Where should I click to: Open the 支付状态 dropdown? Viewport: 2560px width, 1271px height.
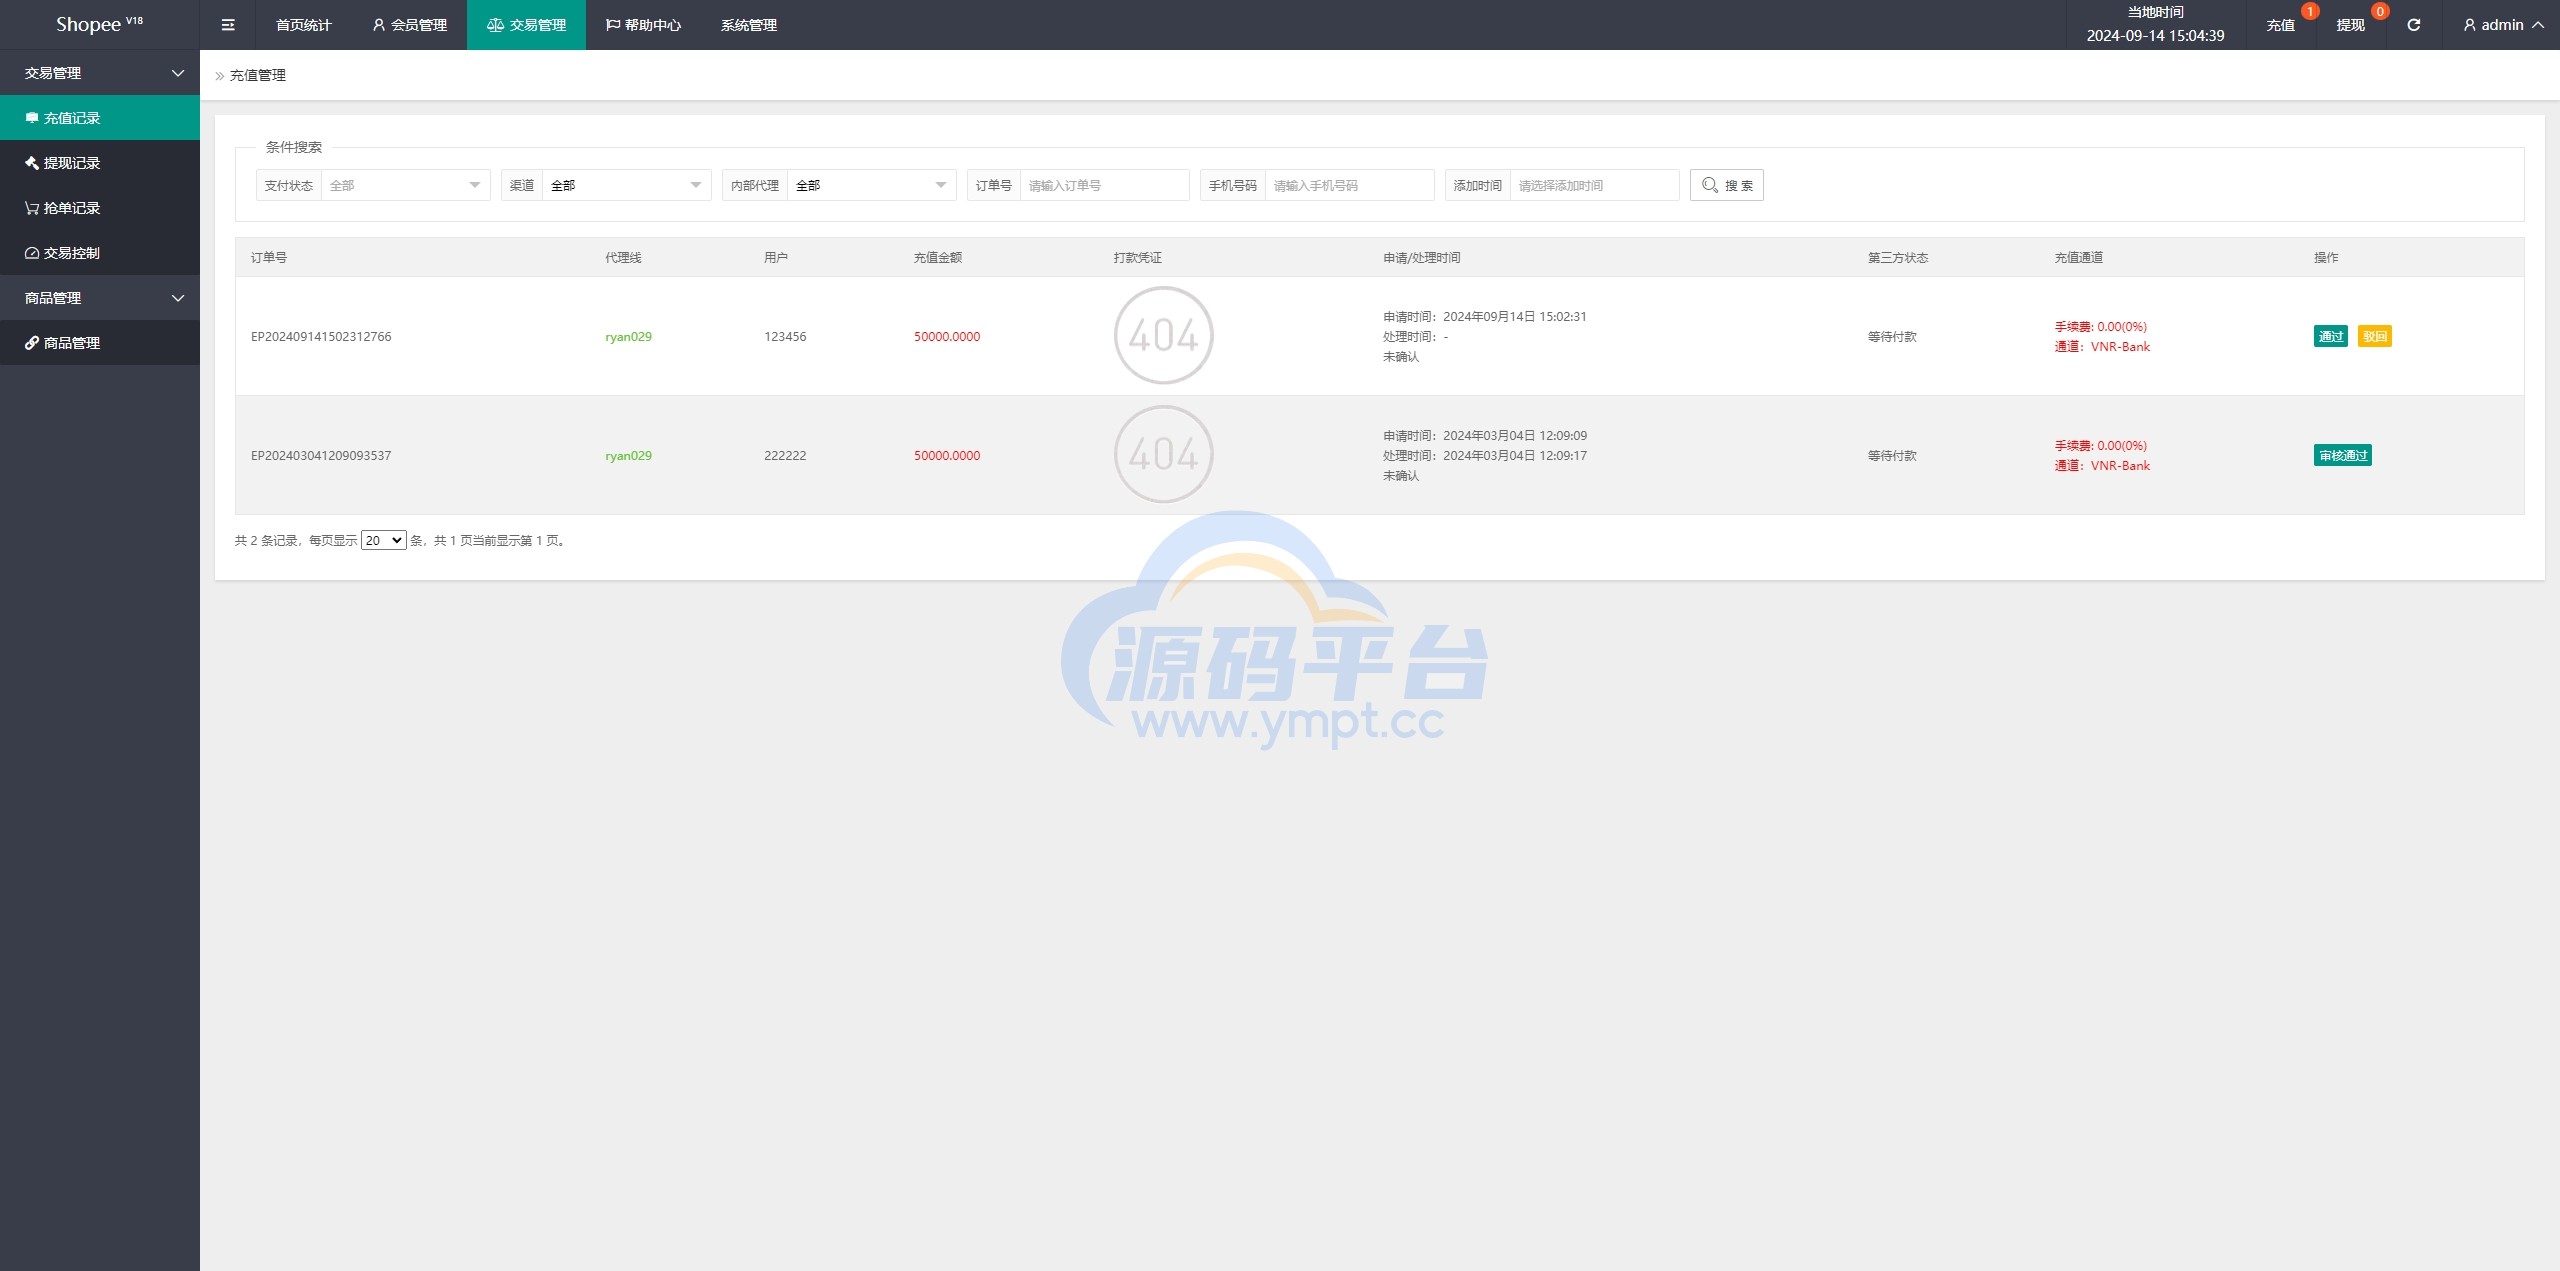point(405,185)
